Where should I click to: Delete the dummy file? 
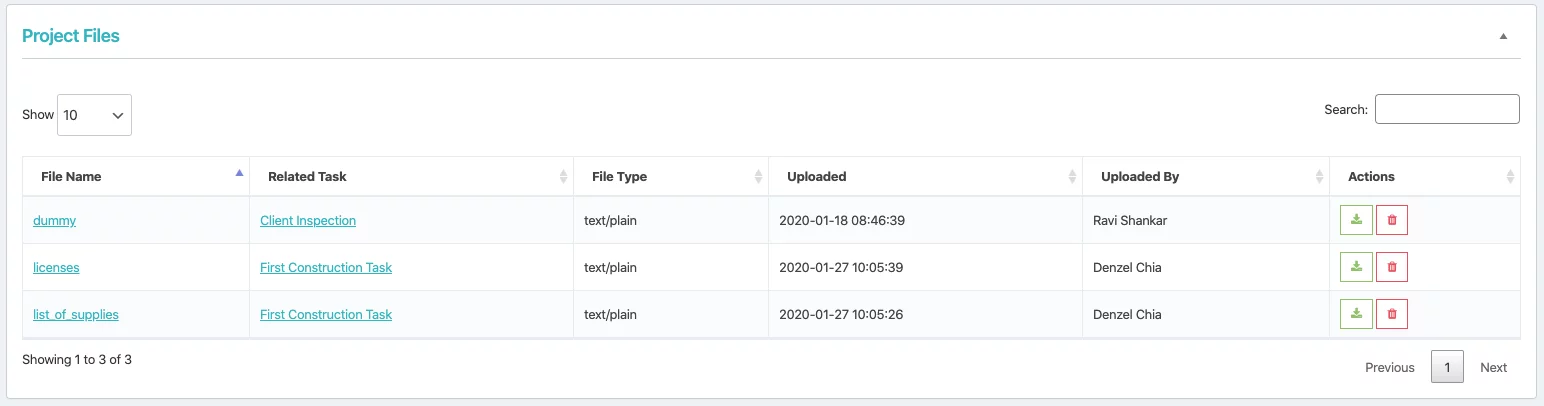pyautogui.click(x=1391, y=220)
